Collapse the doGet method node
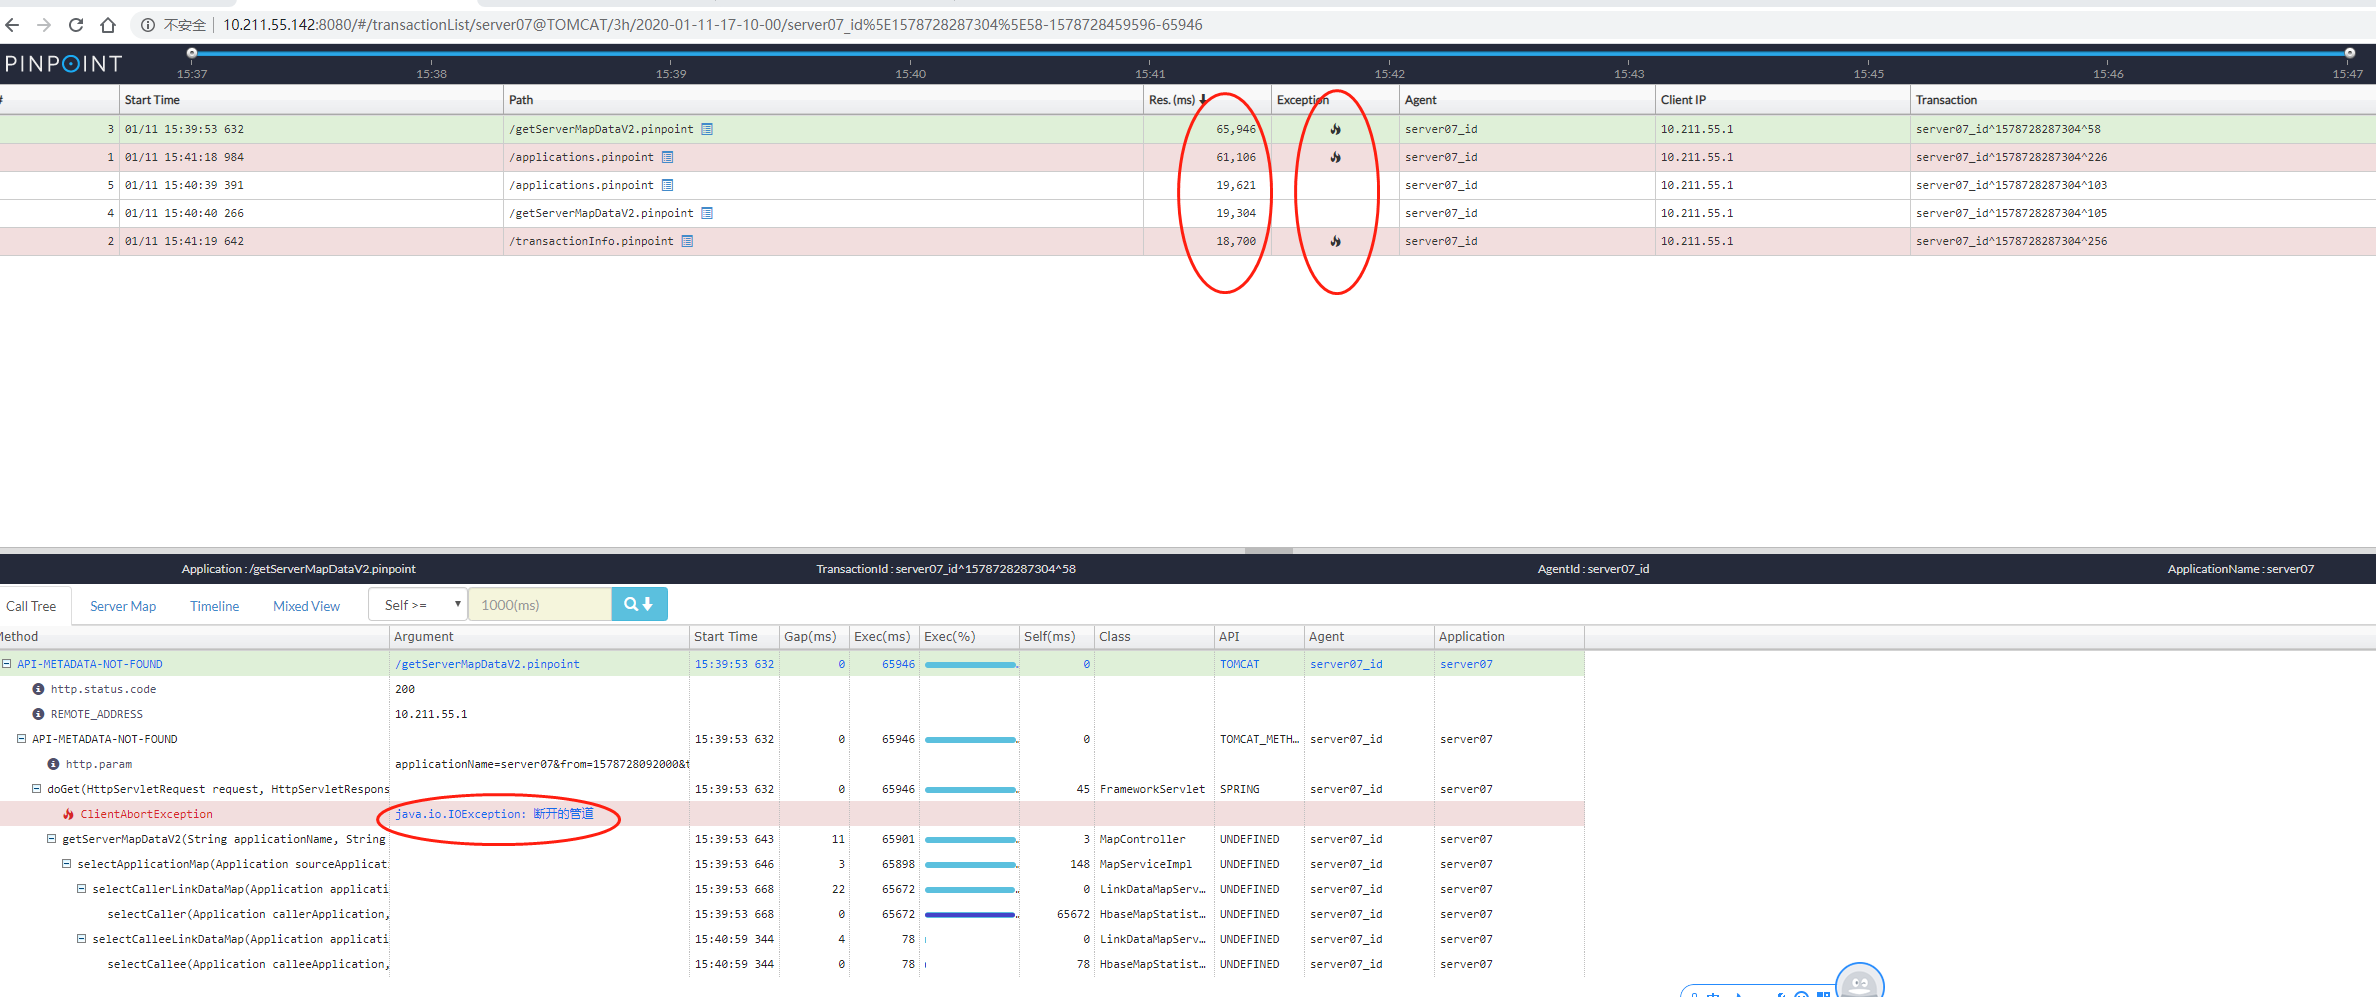The height and width of the screenshot is (997, 2376). click(37, 789)
